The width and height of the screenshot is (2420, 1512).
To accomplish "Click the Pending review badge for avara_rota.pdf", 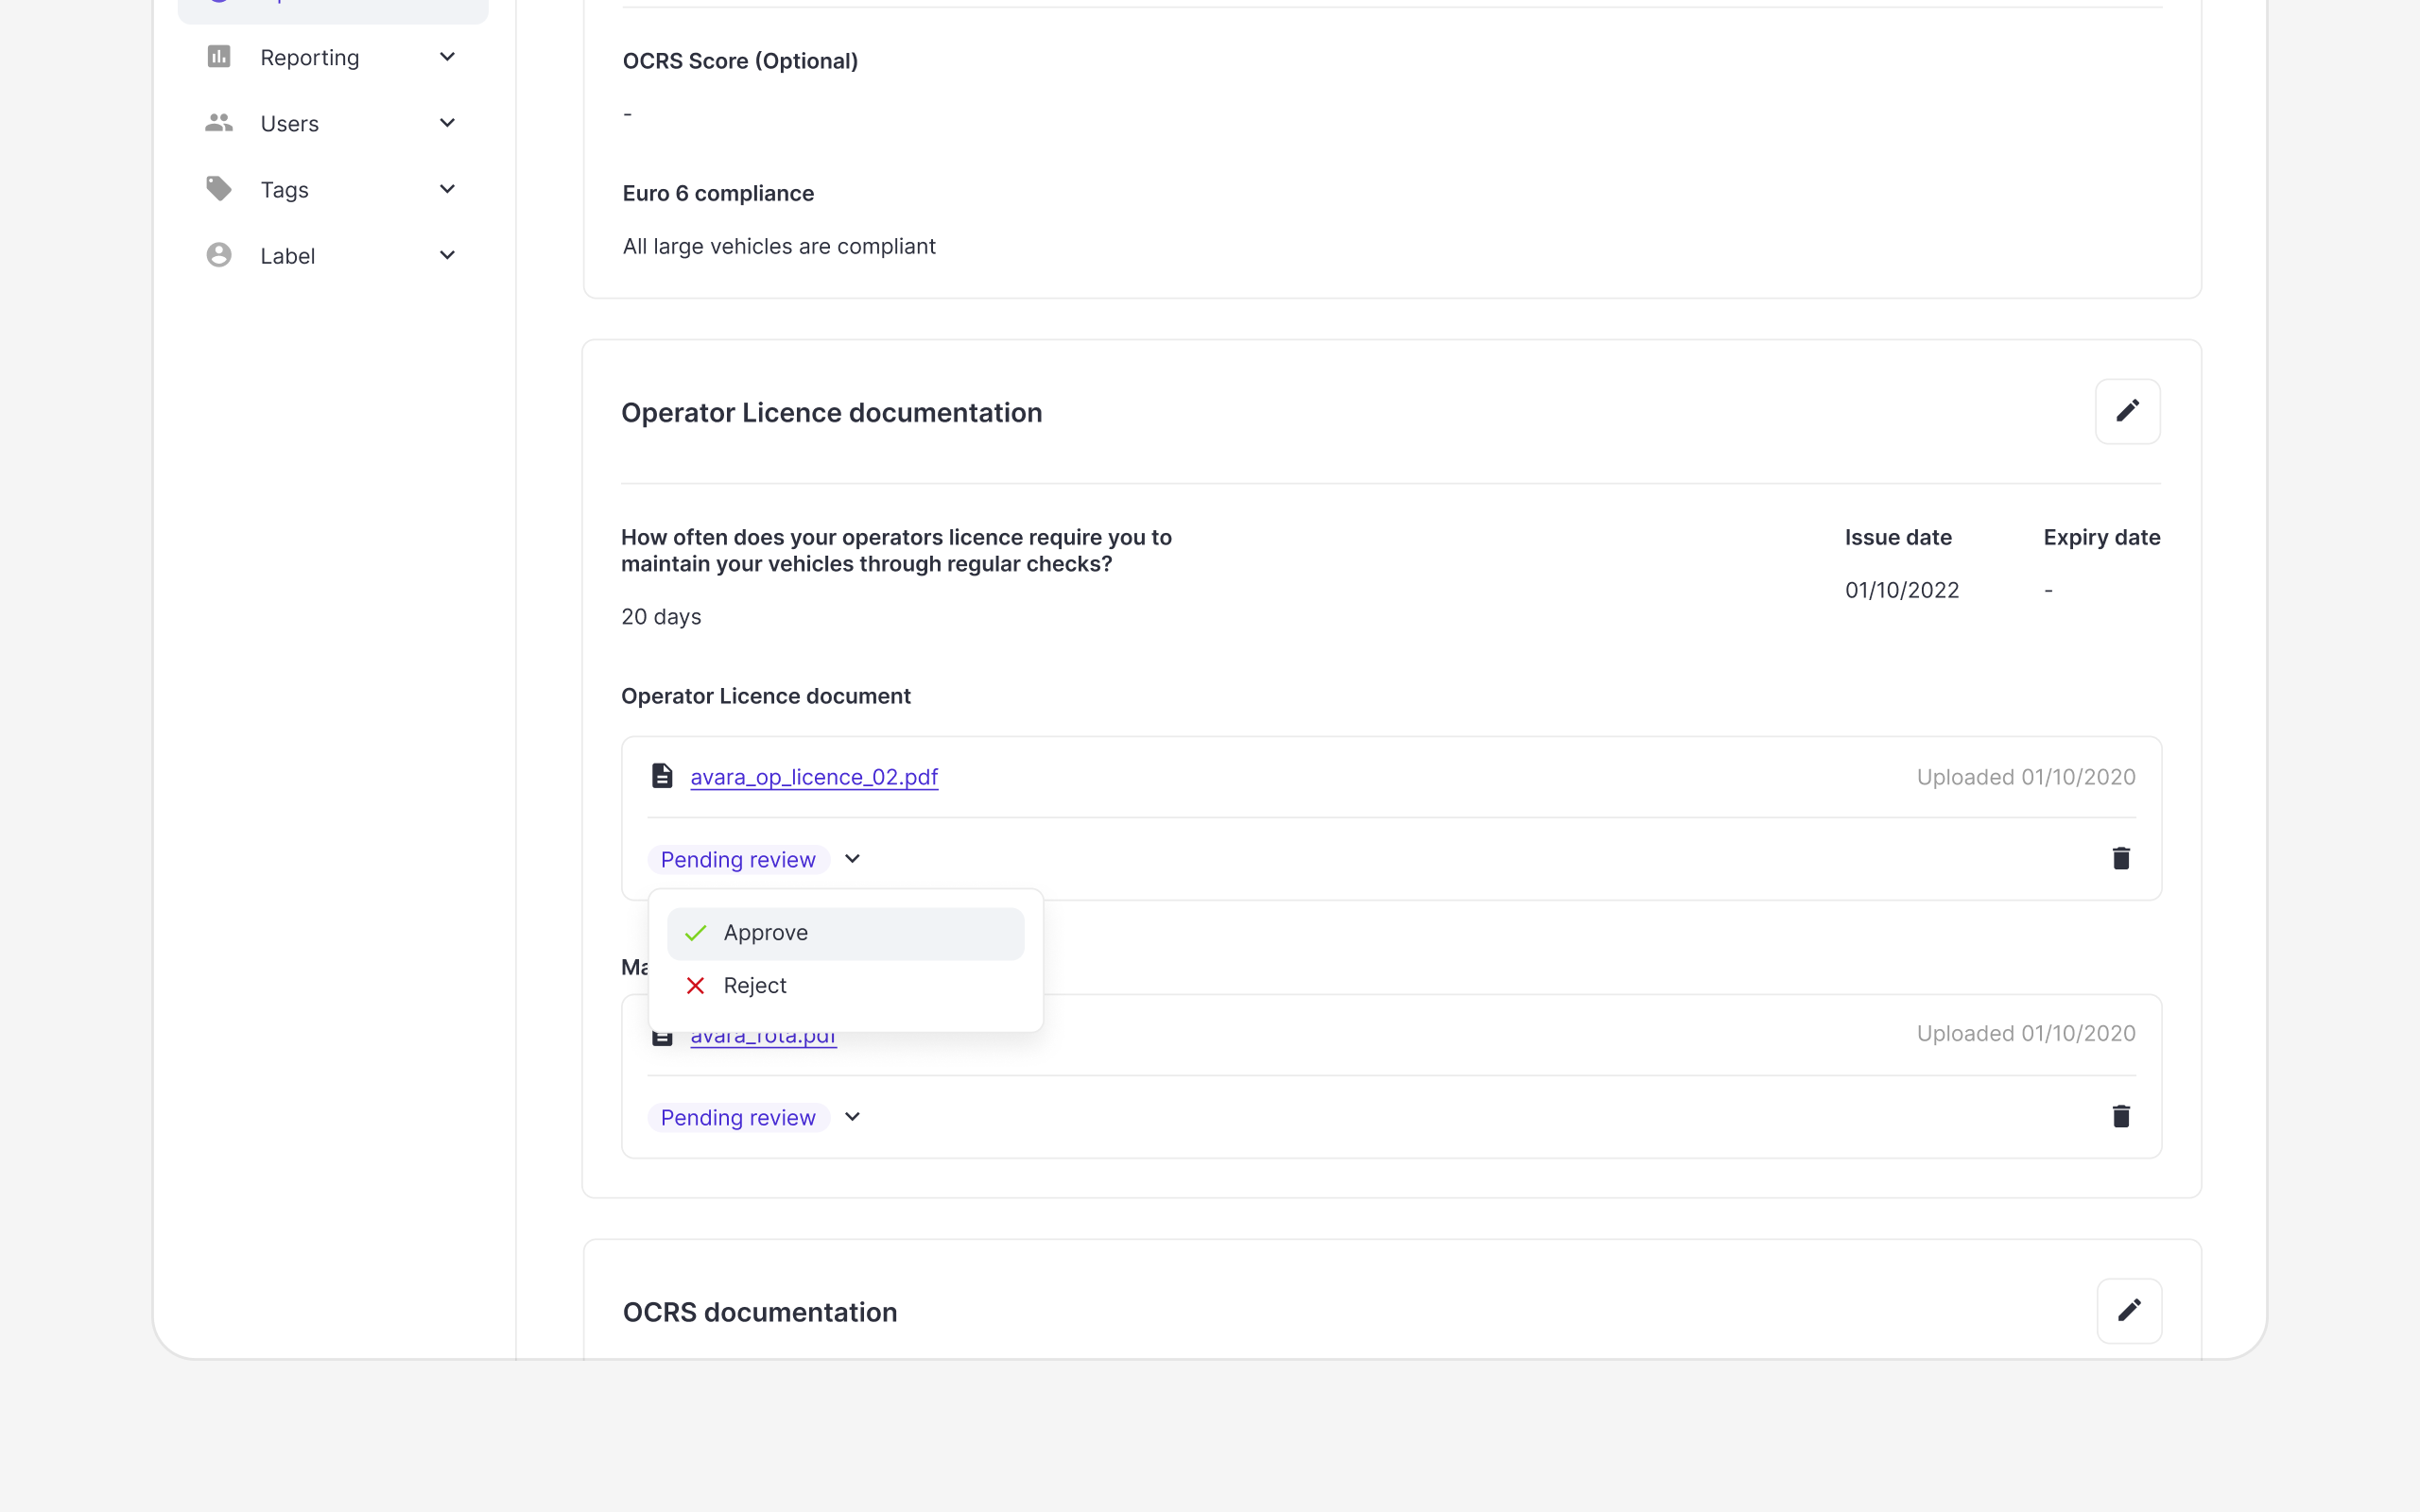I will tap(738, 1117).
